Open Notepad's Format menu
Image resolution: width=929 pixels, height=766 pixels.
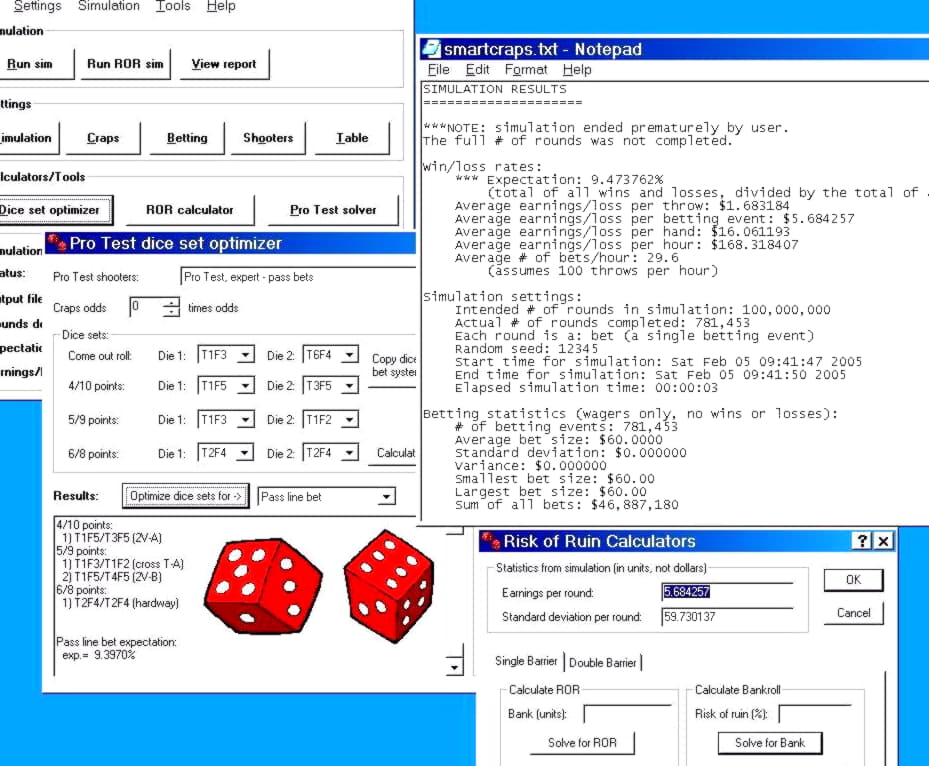526,70
